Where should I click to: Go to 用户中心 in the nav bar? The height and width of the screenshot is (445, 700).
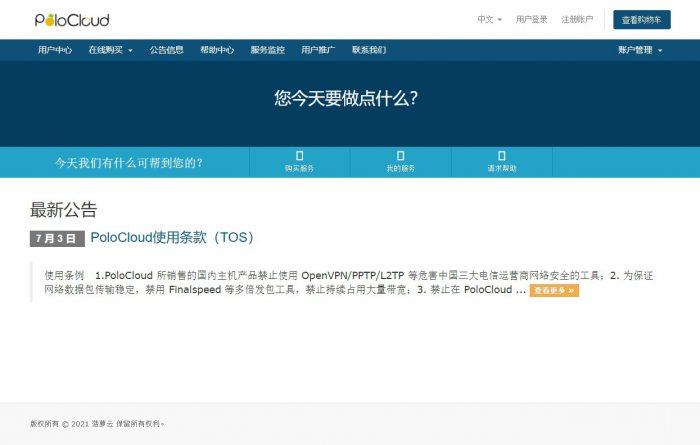(x=55, y=50)
